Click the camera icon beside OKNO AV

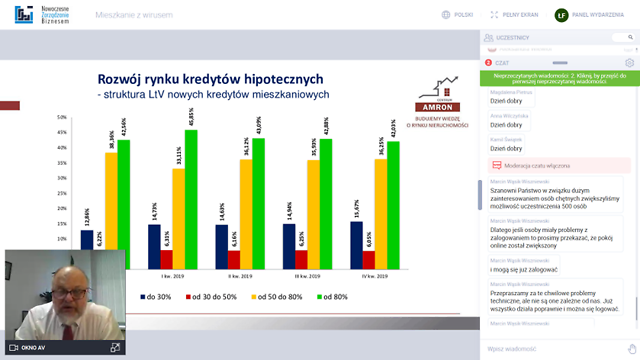13,348
